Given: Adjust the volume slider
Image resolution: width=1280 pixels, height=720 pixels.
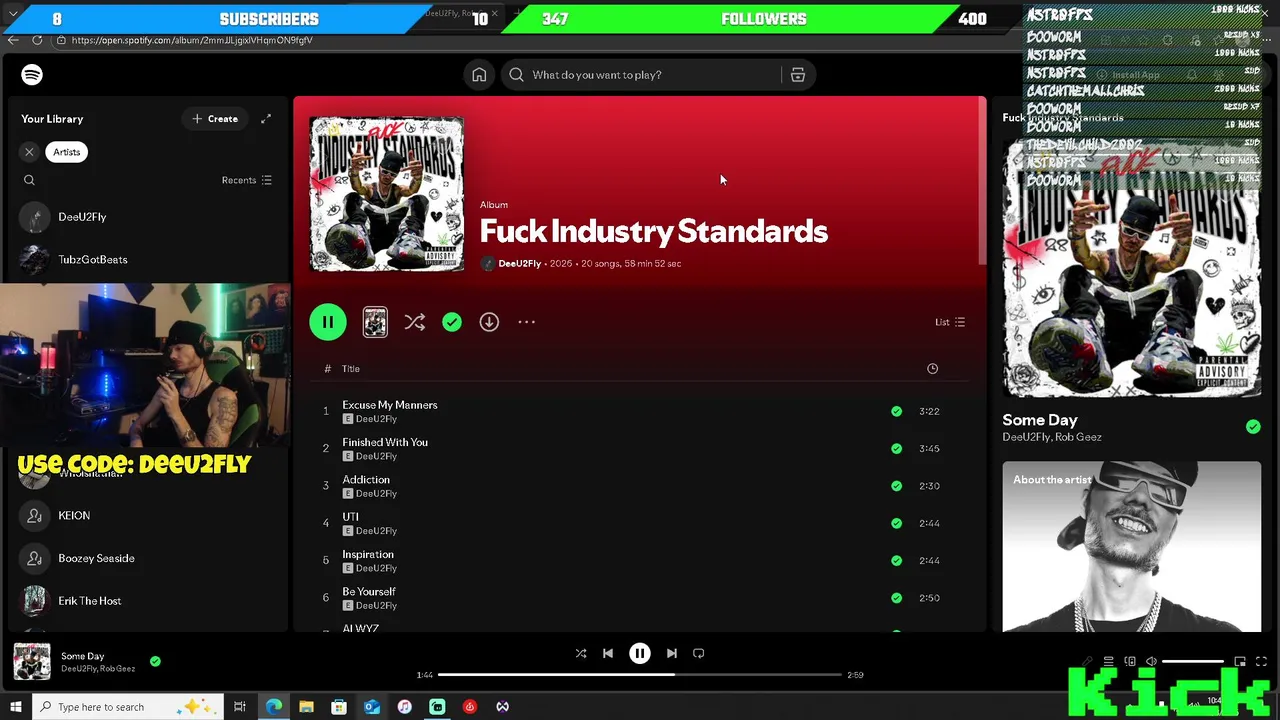Looking at the screenshot, I should pos(1193,662).
